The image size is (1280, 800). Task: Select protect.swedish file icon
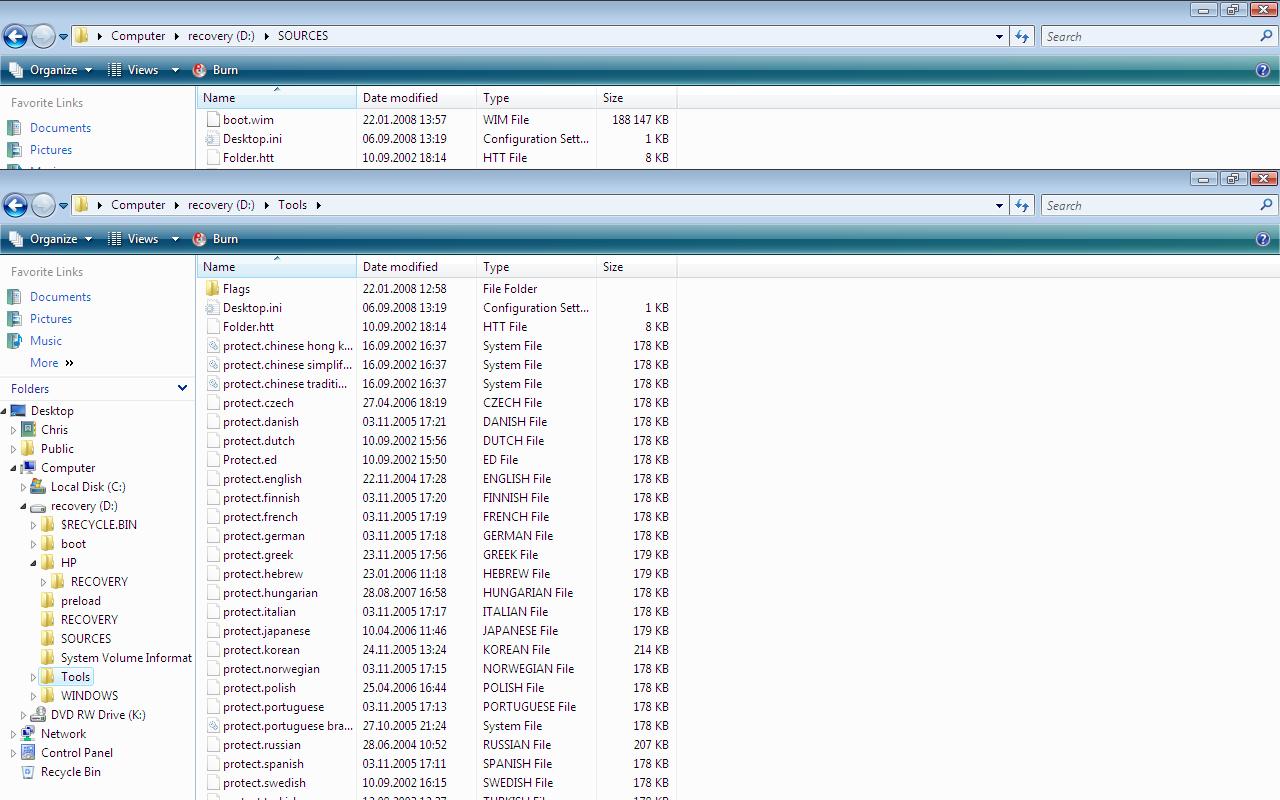point(212,783)
